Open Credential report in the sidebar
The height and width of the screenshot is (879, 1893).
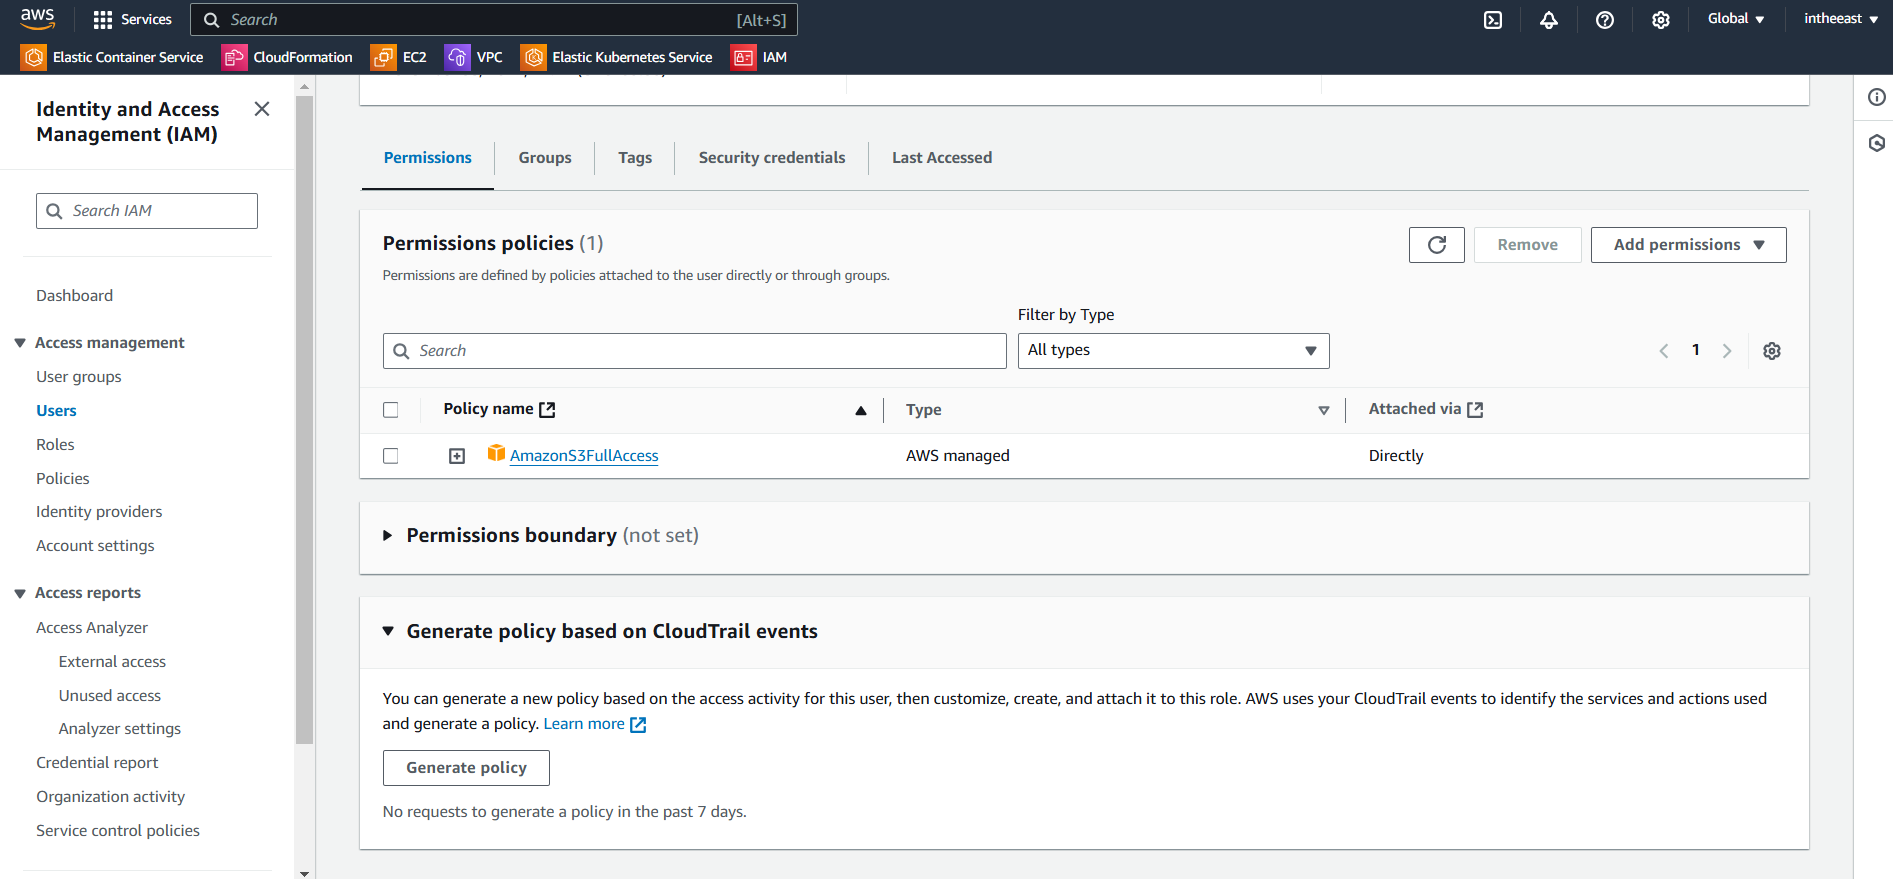click(x=97, y=763)
